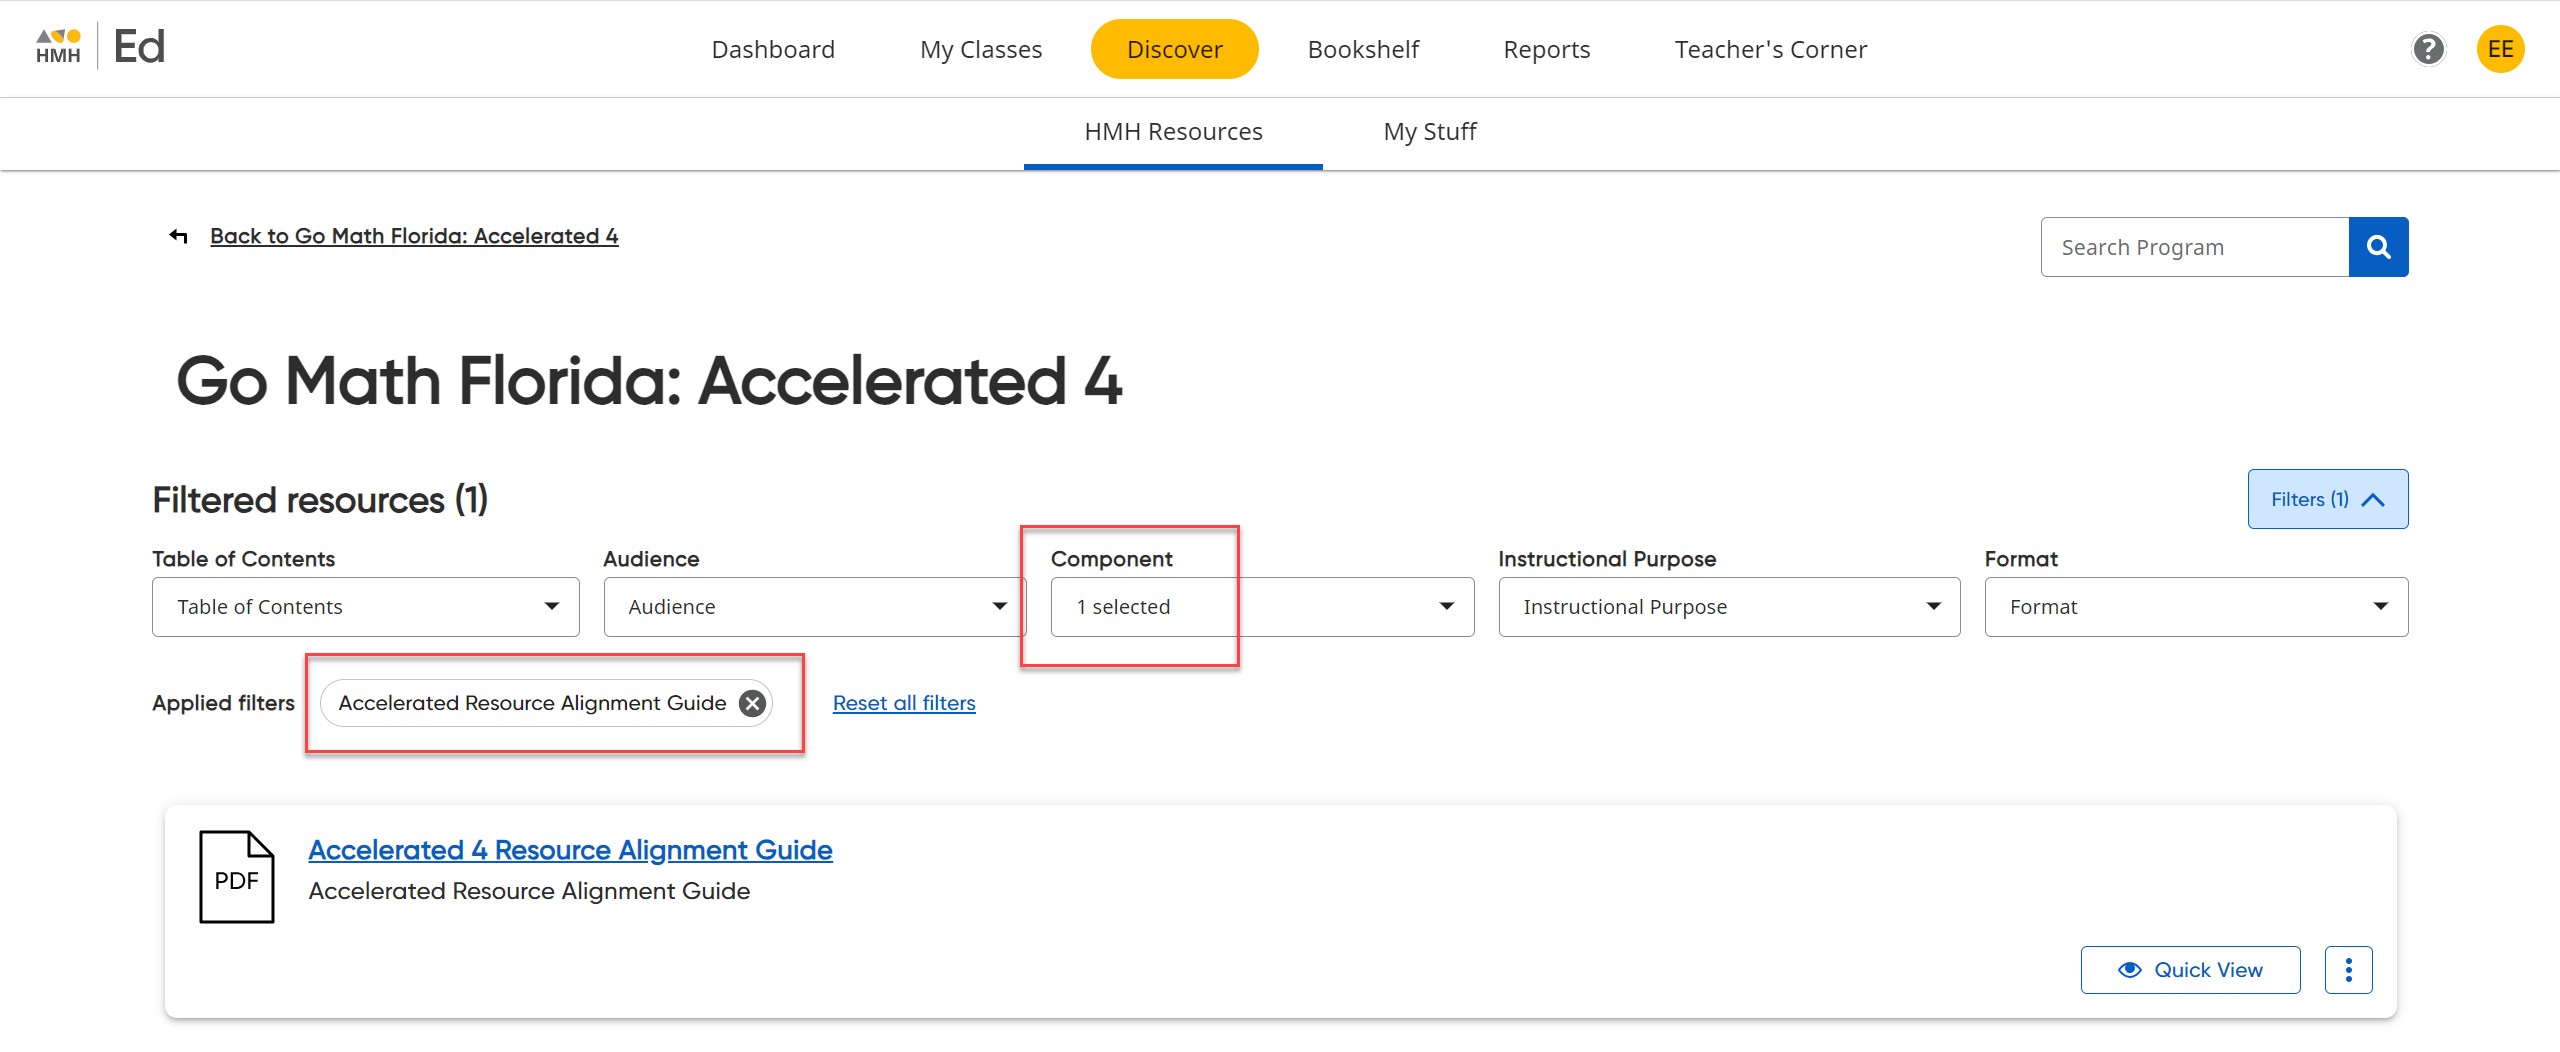The width and height of the screenshot is (2560, 1052).
Task: Click the search magnifier icon
Action: pos(2379,246)
